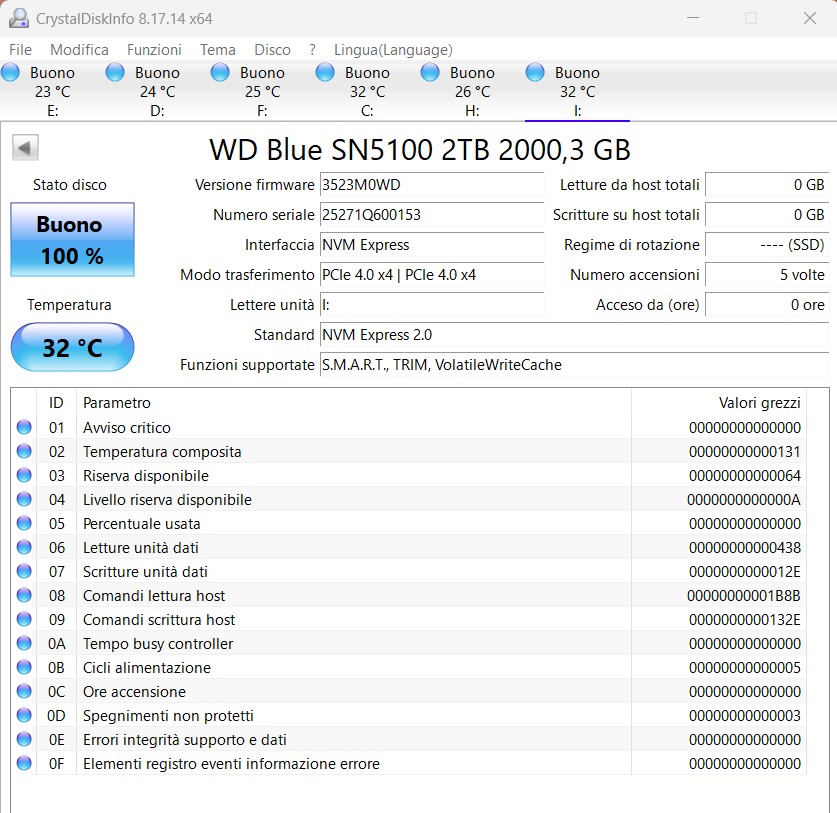Click the Buono 100 % health status button
Viewport: 837px width, 813px height.
pos(70,240)
